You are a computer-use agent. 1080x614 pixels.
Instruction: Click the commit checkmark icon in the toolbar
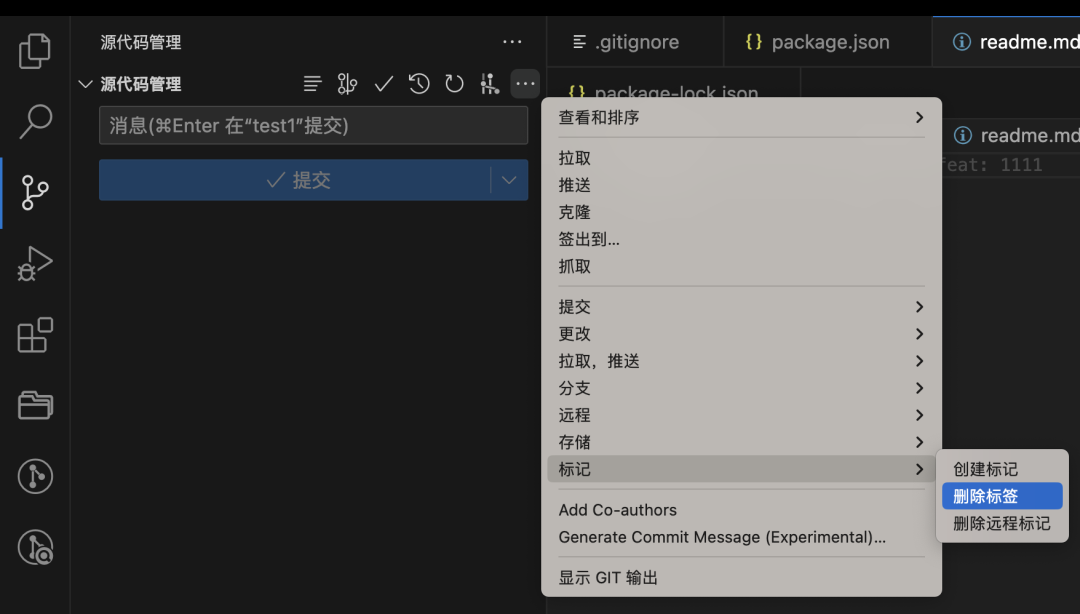pos(383,84)
